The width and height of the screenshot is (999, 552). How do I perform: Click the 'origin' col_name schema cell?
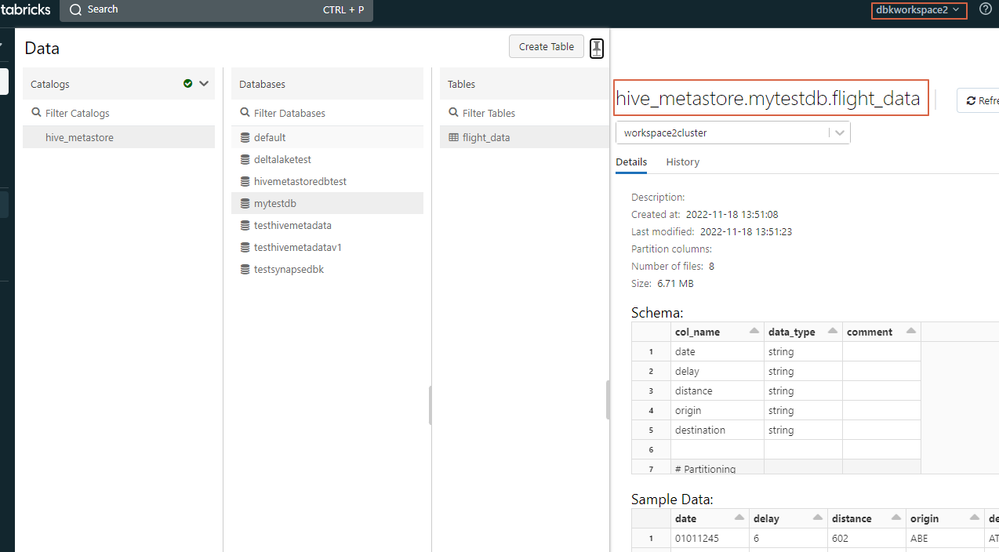[x=717, y=410]
